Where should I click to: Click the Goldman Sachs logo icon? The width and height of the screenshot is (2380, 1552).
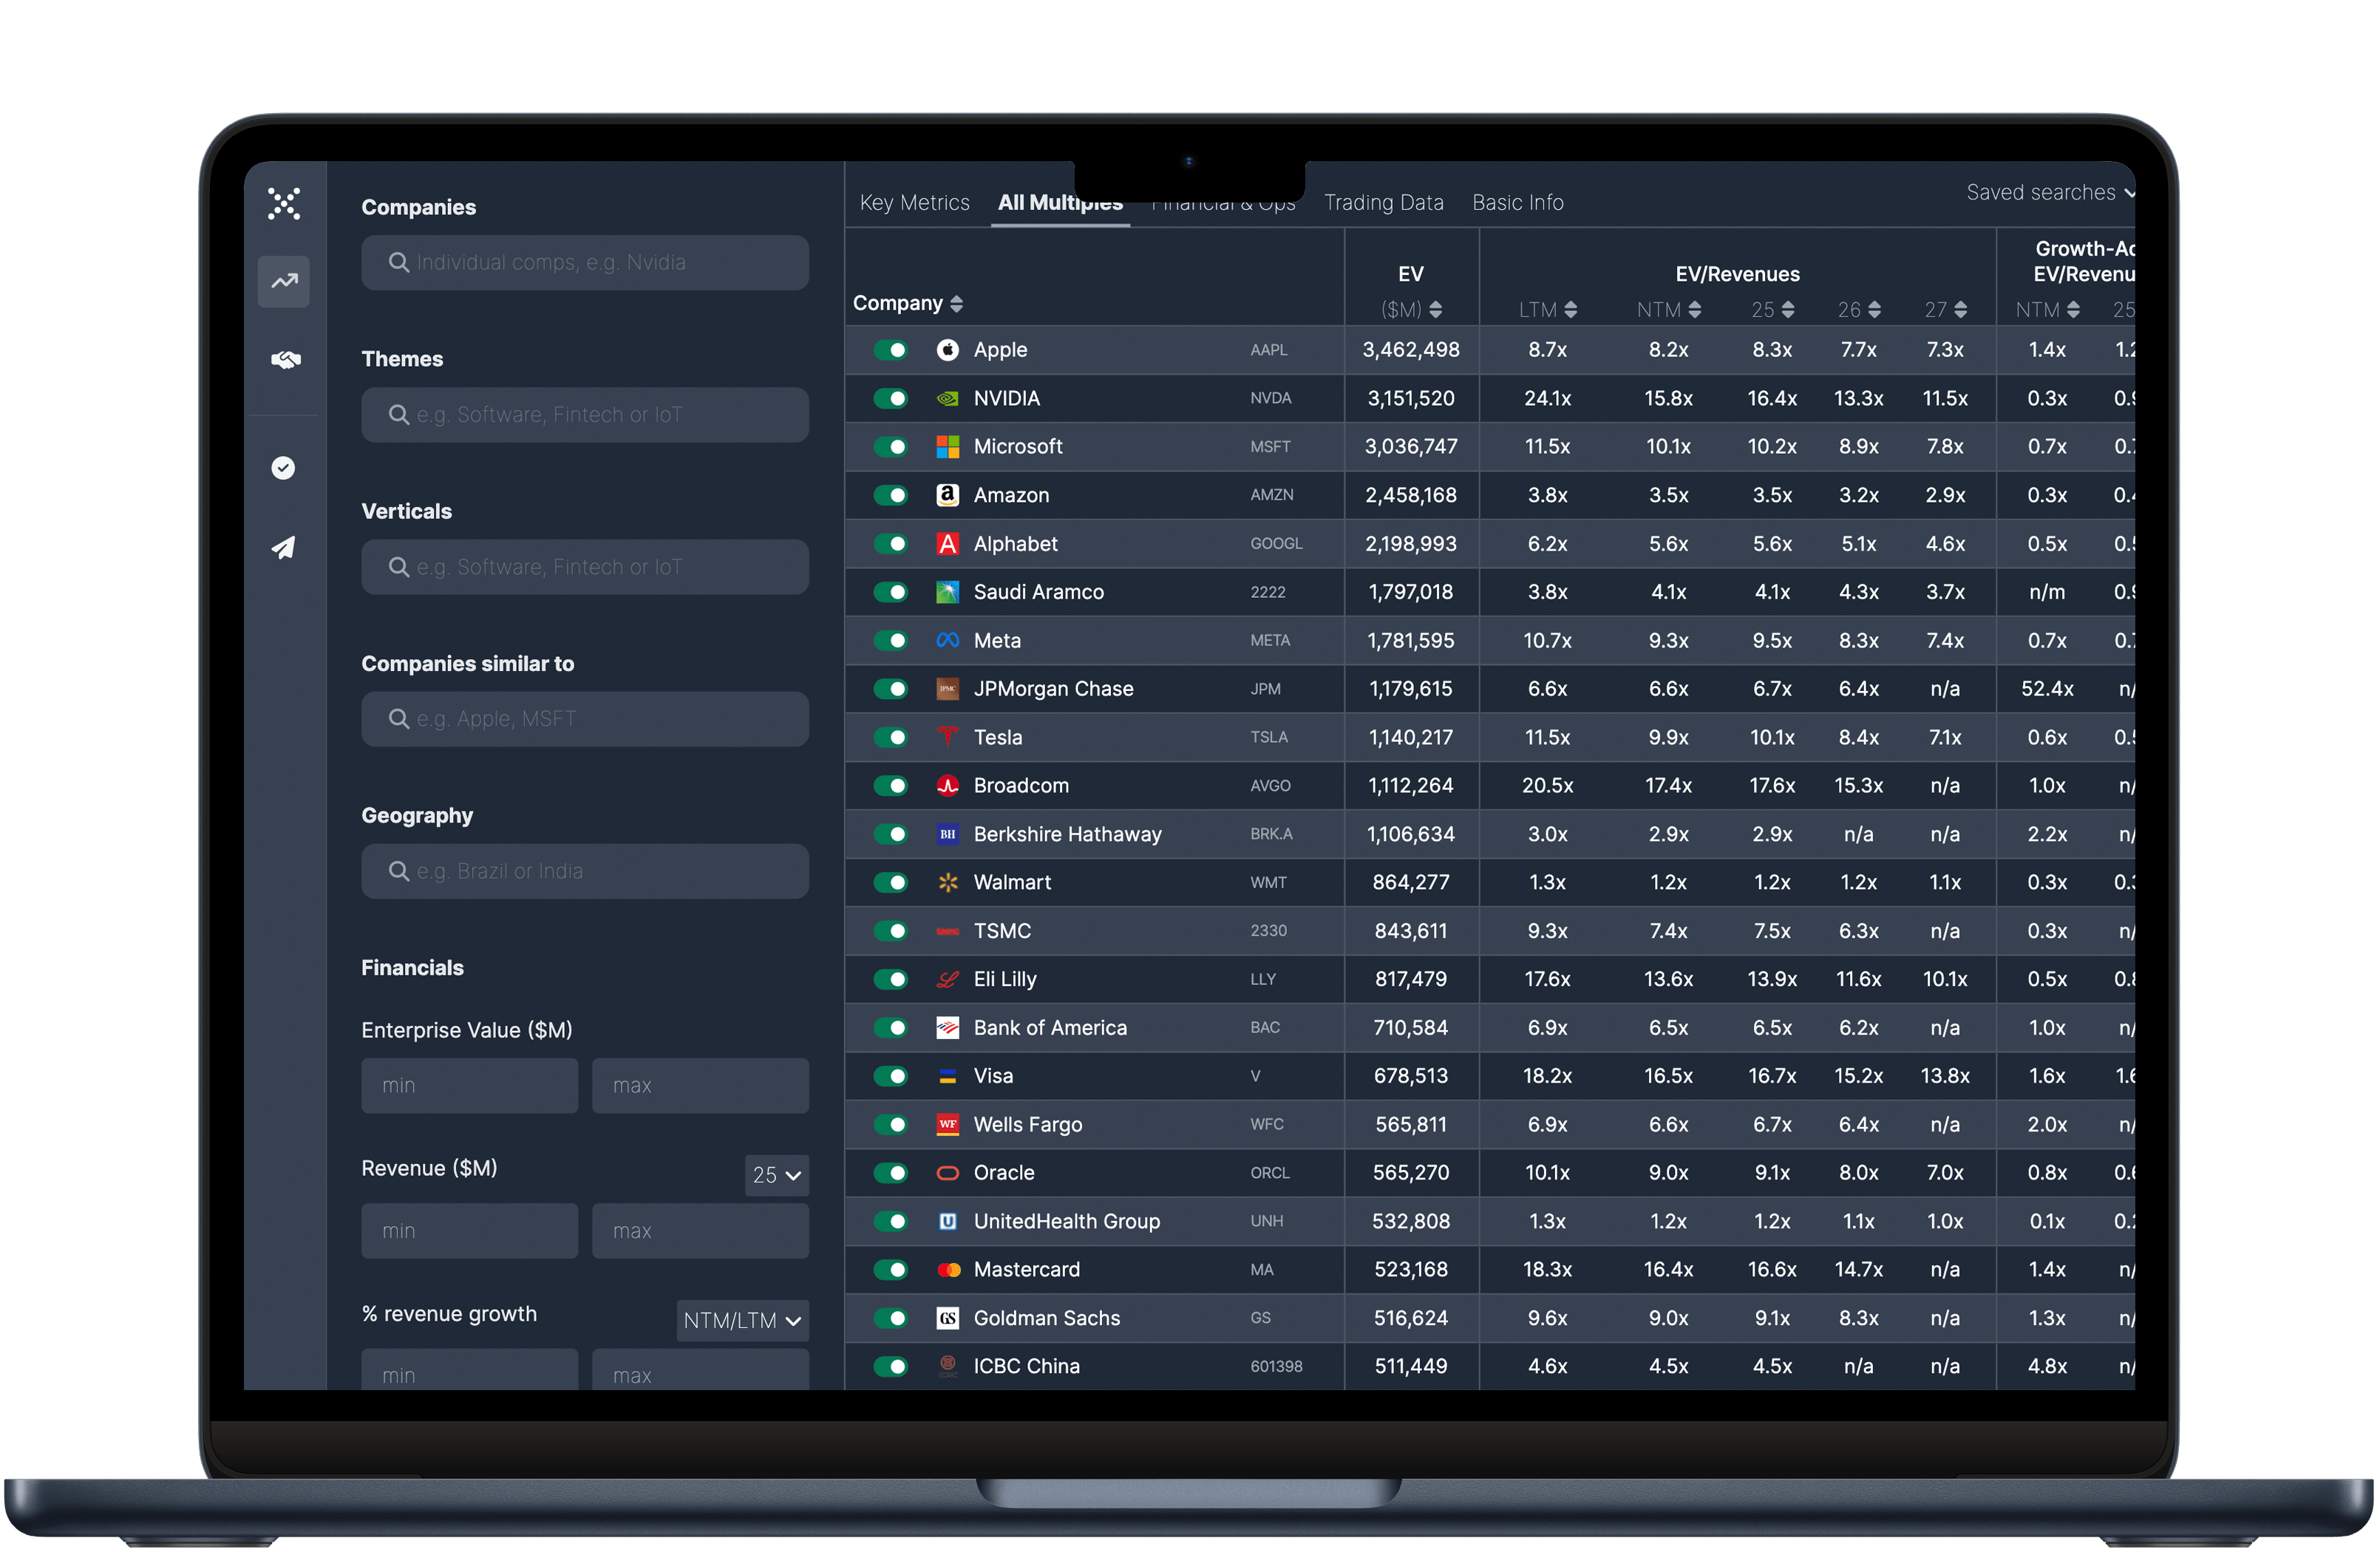(x=947, y=1318)
